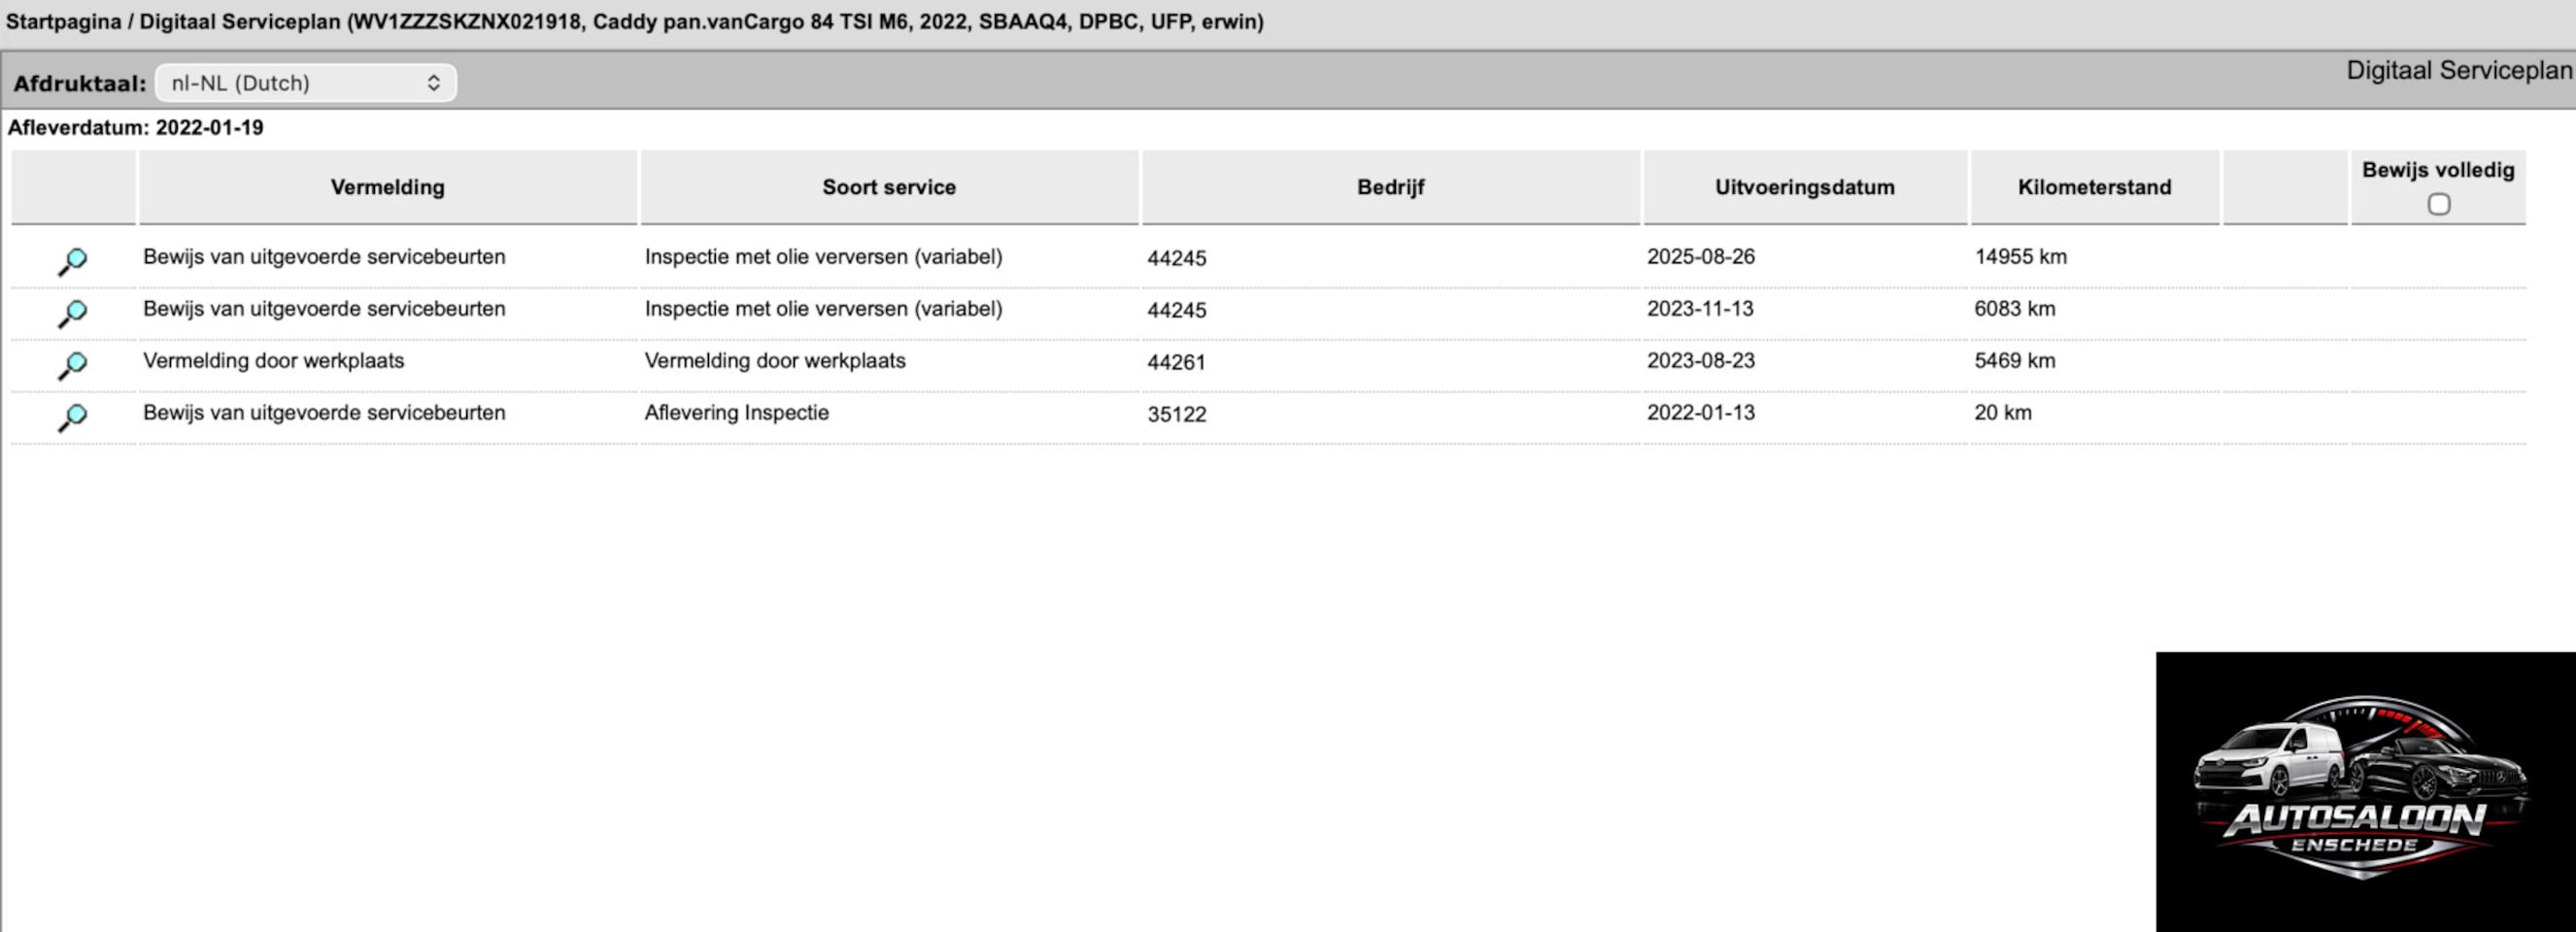Click the Autosaloon Enschede logo
This screenshot has height=932, width=2576.
coord(2364,791)
